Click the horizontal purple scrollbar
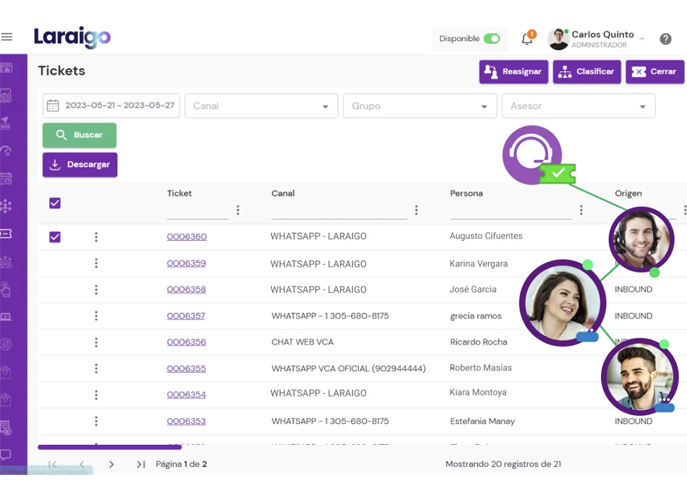Viewport: 687px width, 500px height. tap(110, 447)
